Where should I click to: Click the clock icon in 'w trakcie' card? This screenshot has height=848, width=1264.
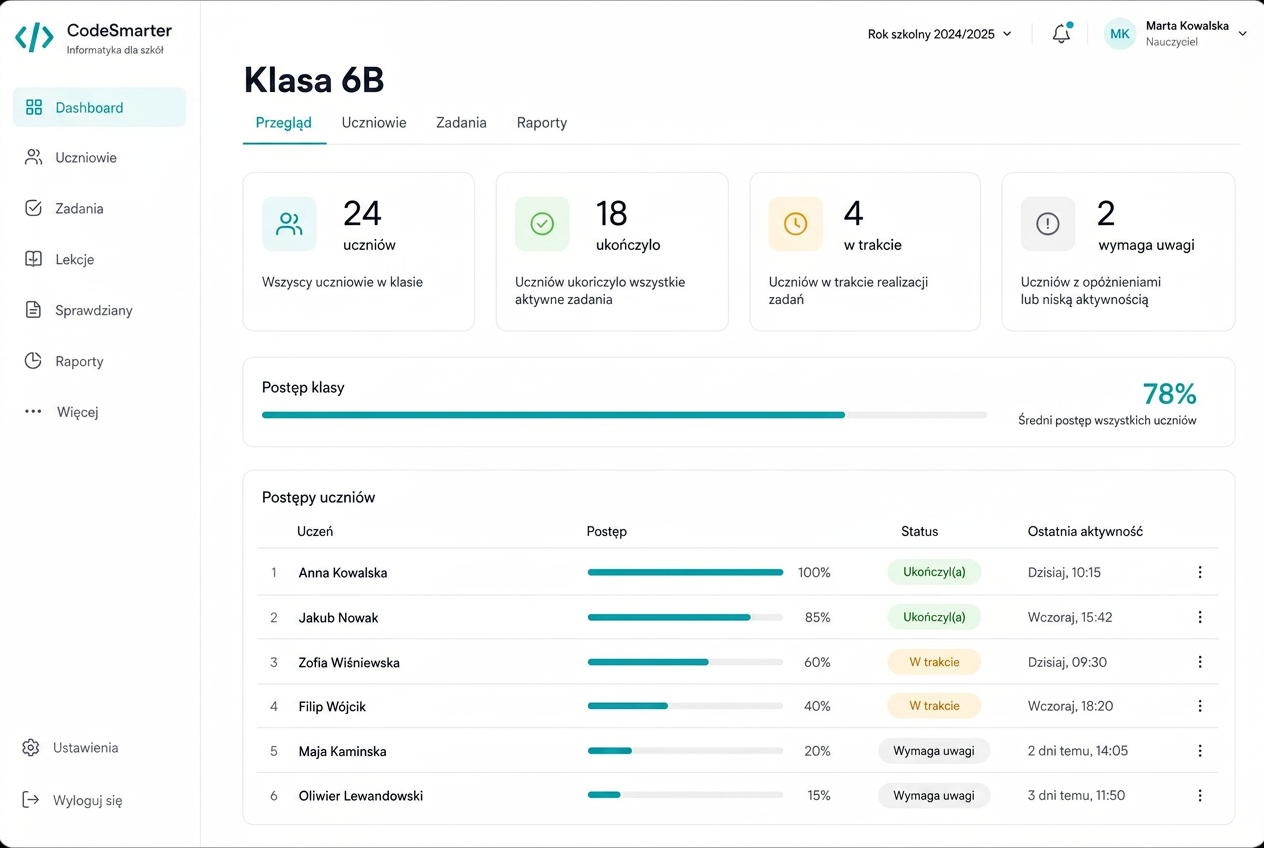tap(795, 224)
